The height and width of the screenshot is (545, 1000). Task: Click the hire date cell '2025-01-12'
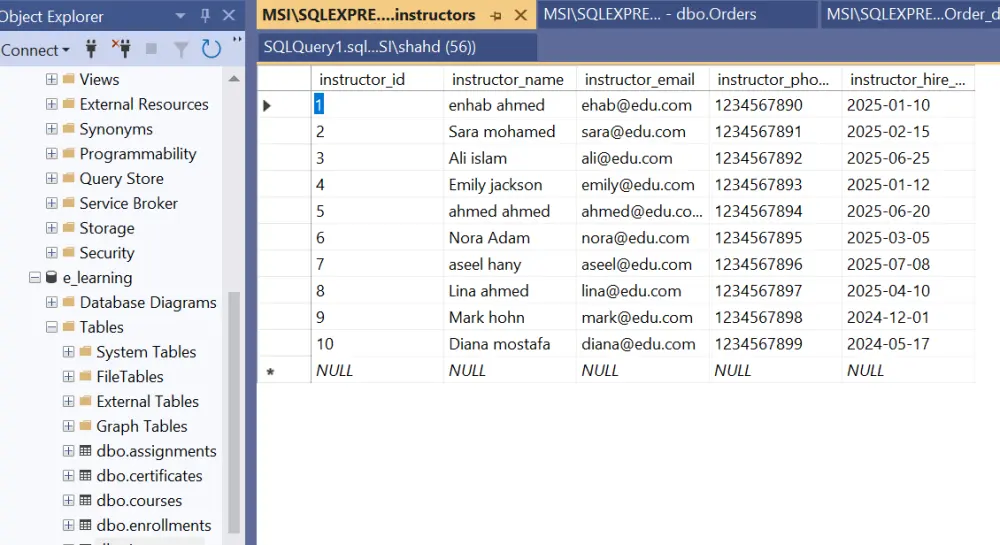point(908,185)
